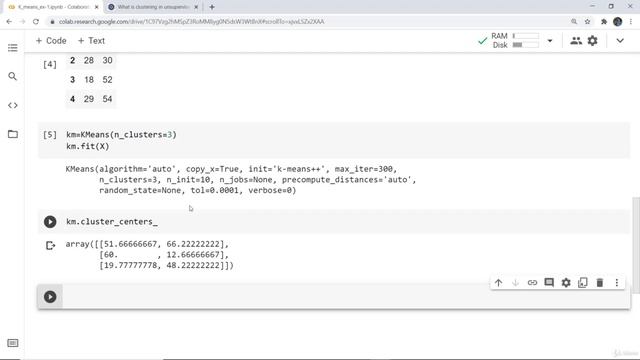Click the array value 12.66666667
The height and width of the screenshot is (360, 640).
193,255
